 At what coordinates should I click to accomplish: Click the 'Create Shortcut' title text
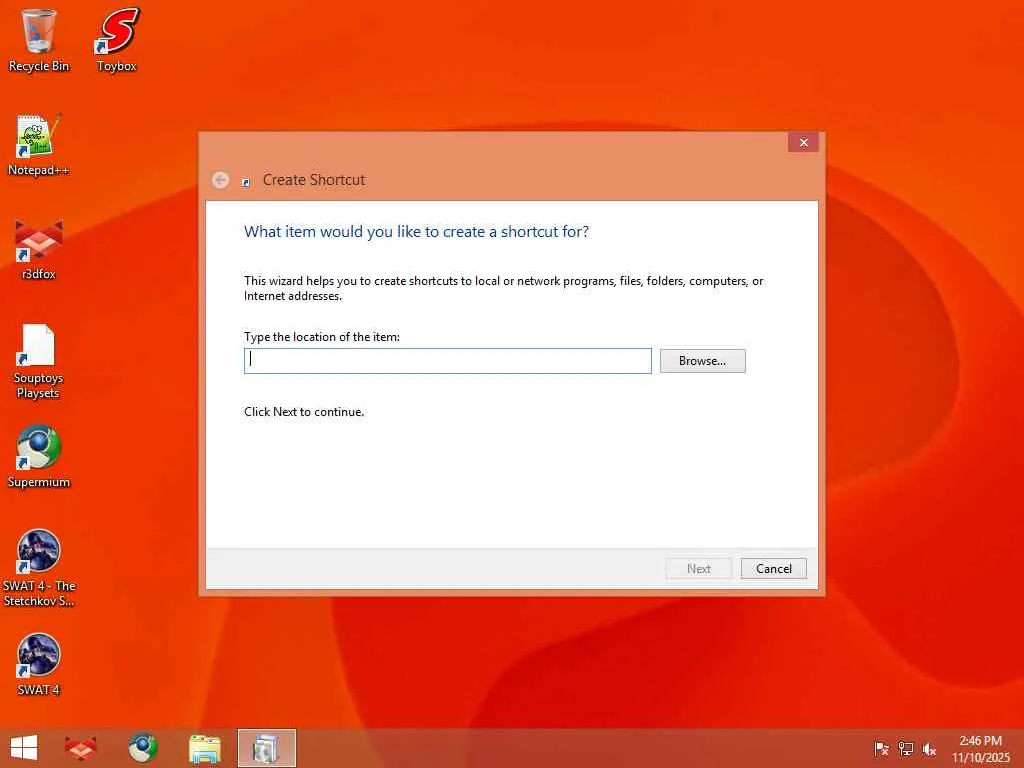click(313, 180)
